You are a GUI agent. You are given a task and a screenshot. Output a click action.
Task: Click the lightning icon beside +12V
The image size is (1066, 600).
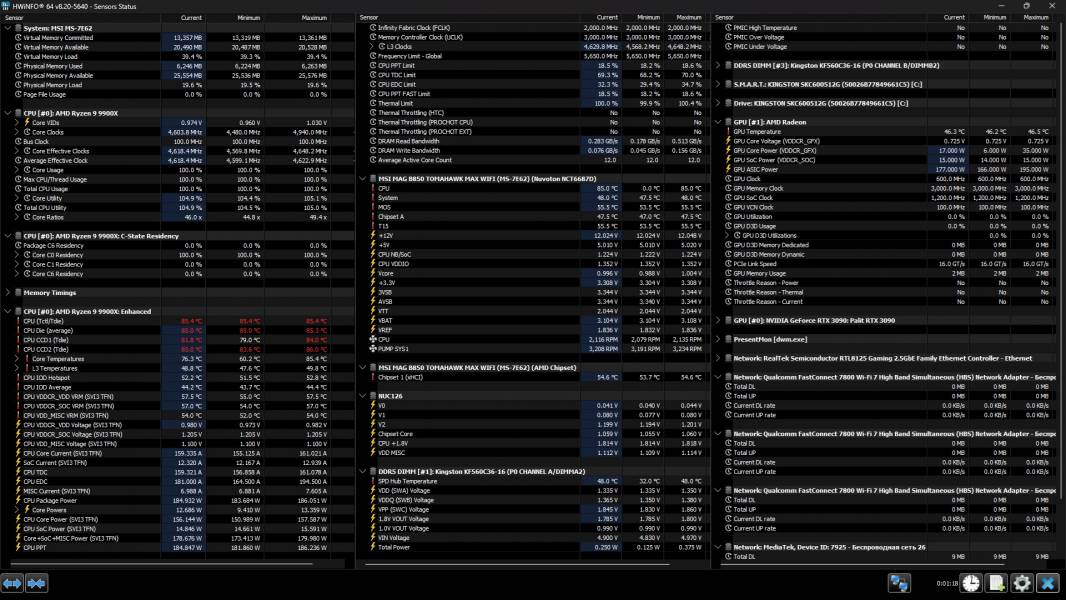click(373, 235)
